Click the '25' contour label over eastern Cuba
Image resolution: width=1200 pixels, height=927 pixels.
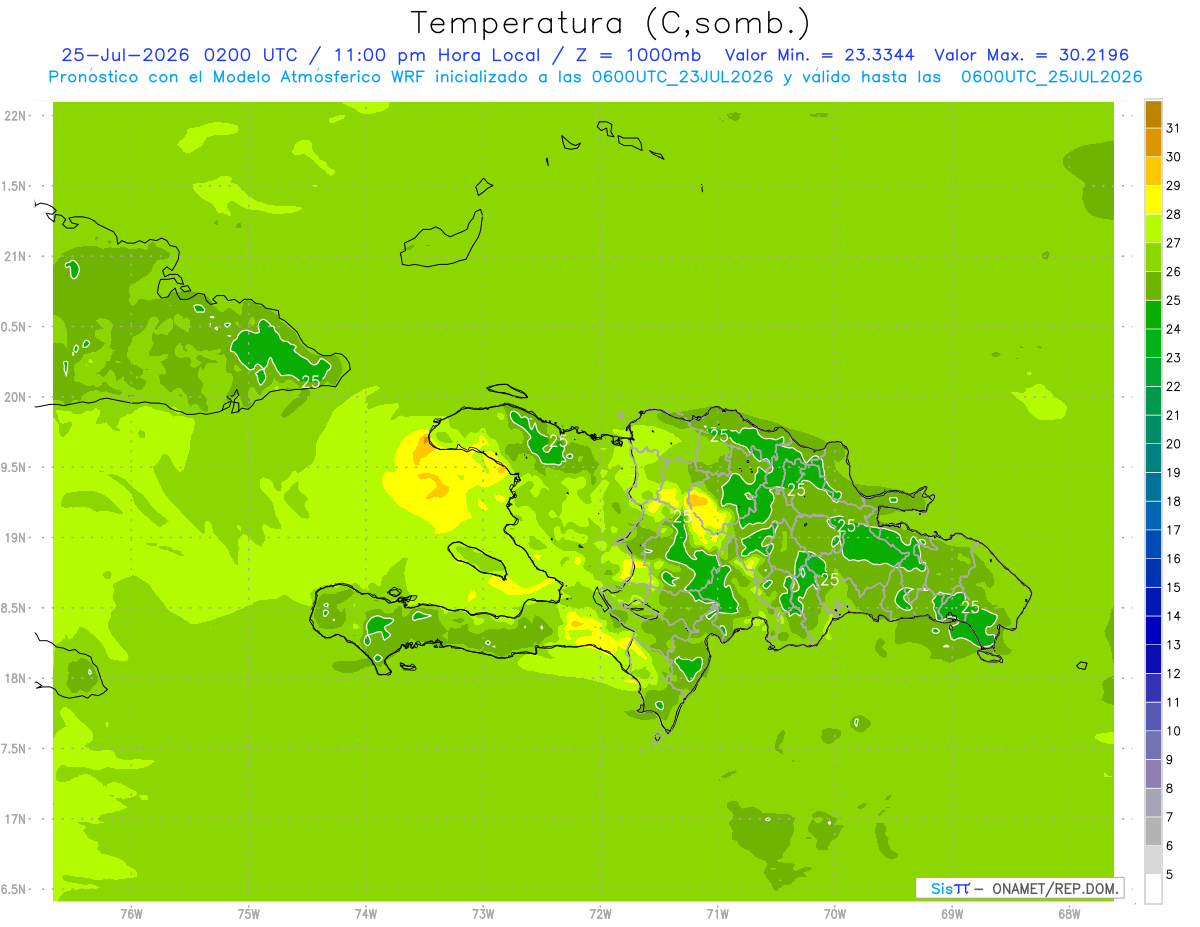coord(311,382)
